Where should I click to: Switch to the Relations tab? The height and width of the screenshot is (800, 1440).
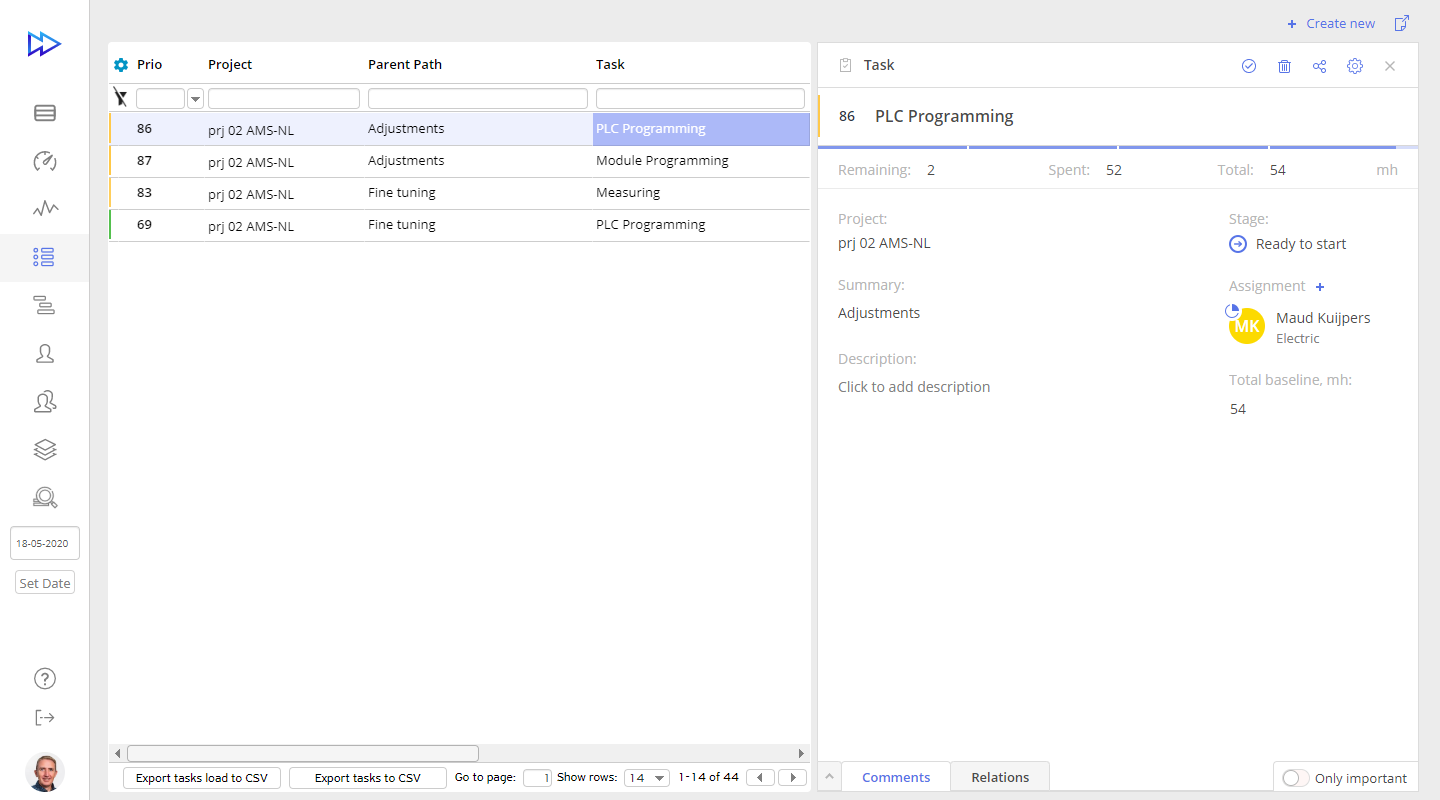(1000, 777)
